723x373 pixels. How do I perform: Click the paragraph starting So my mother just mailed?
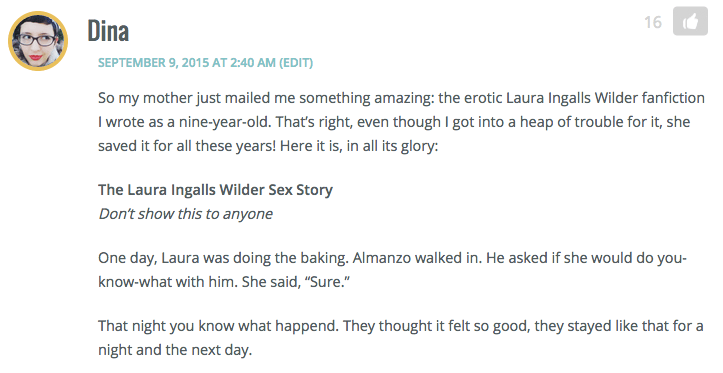click(401, 122)
